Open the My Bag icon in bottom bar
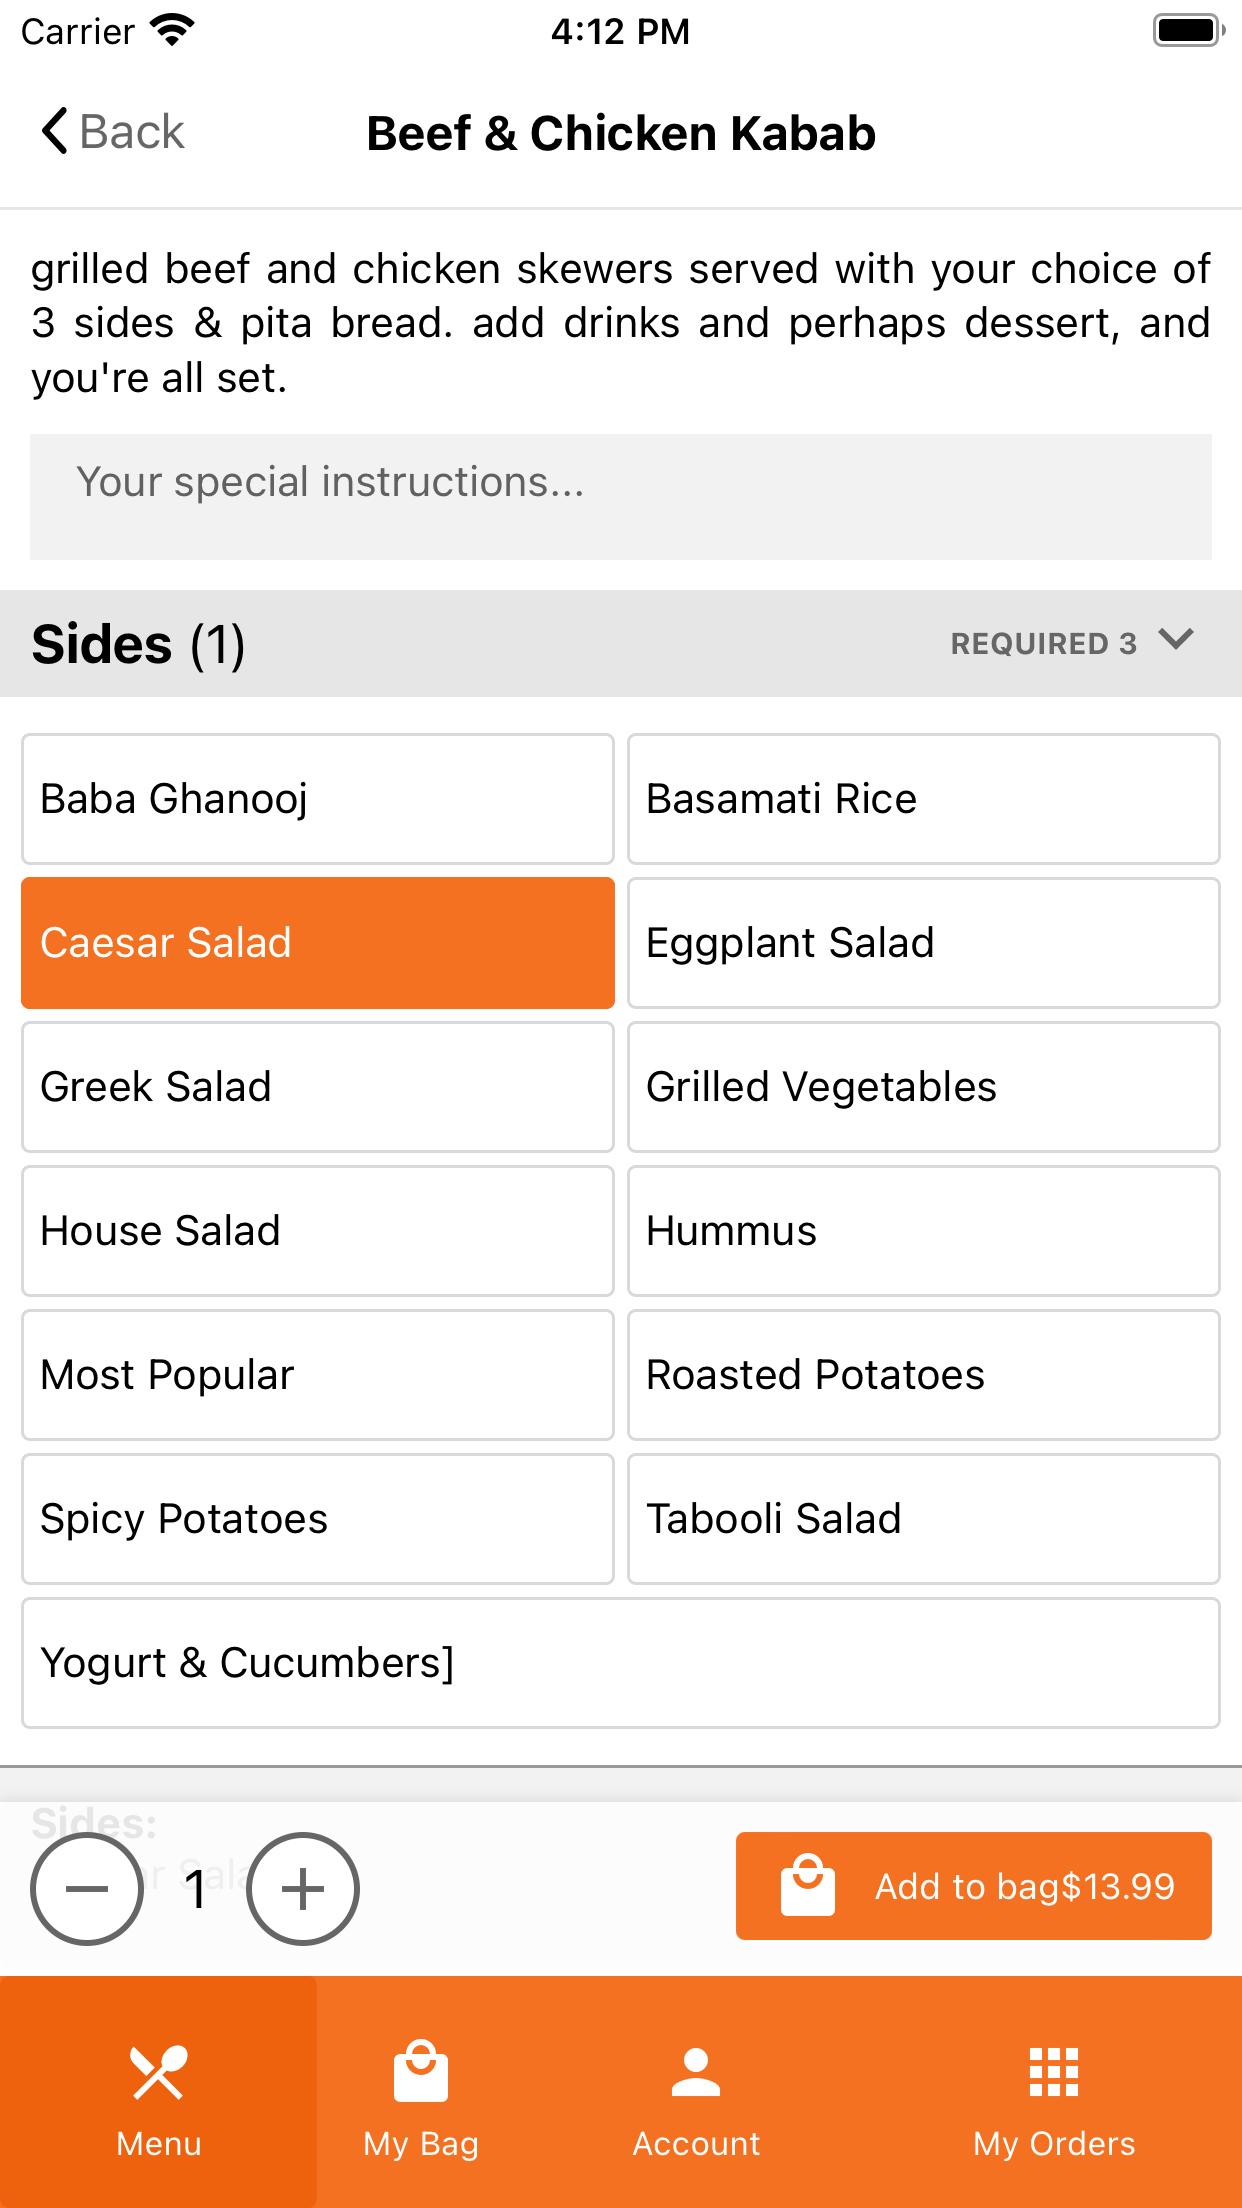This screenshot has width=1242, height=2208. (x=421, y=2070)
